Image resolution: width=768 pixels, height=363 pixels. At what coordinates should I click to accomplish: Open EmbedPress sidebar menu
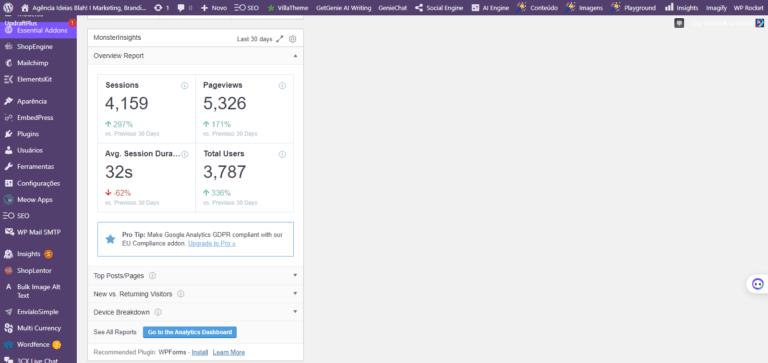pyautogui.click(x=38, y=118)
